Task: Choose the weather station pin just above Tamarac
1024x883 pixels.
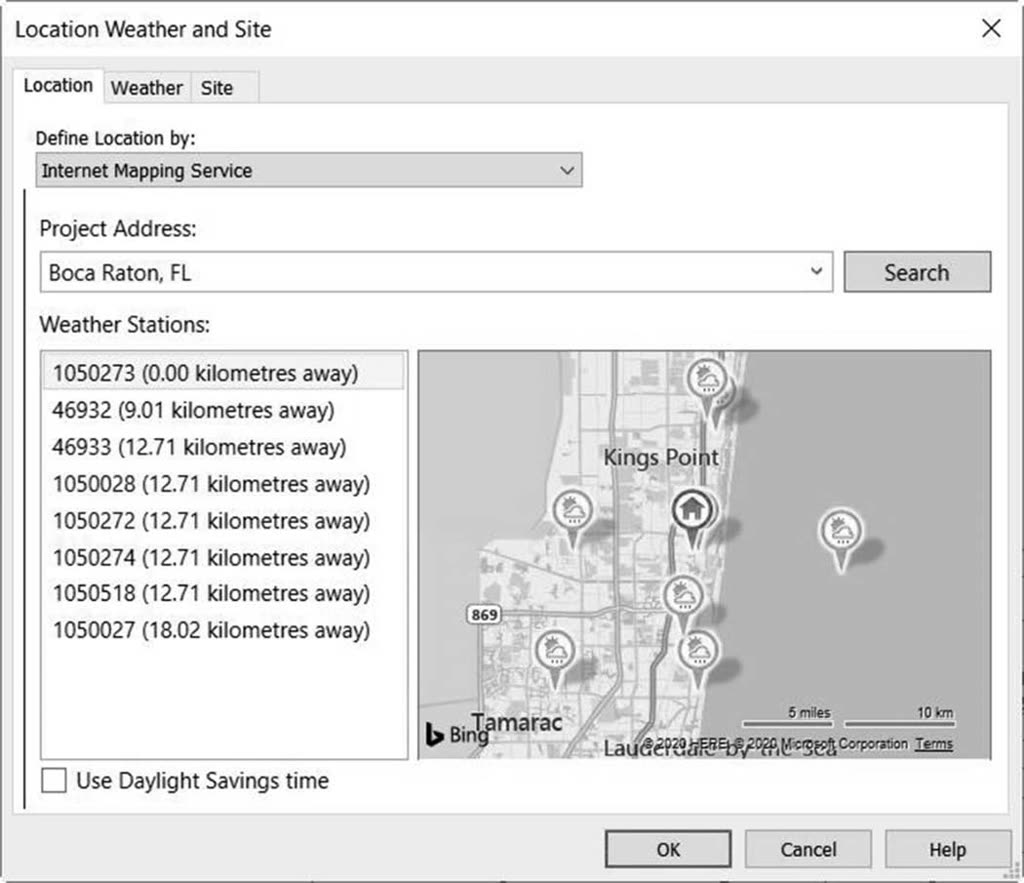Action: pyautogui.click(x=555, y=652)
